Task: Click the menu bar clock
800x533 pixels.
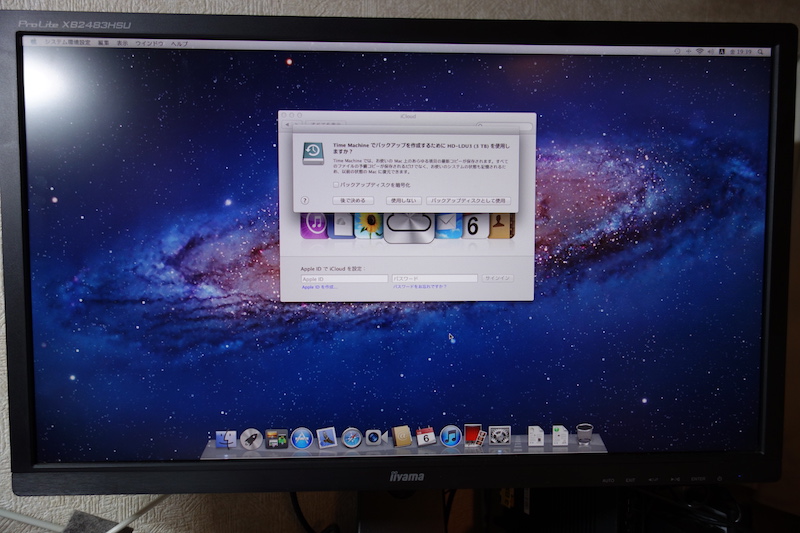Action: point(741,52)
